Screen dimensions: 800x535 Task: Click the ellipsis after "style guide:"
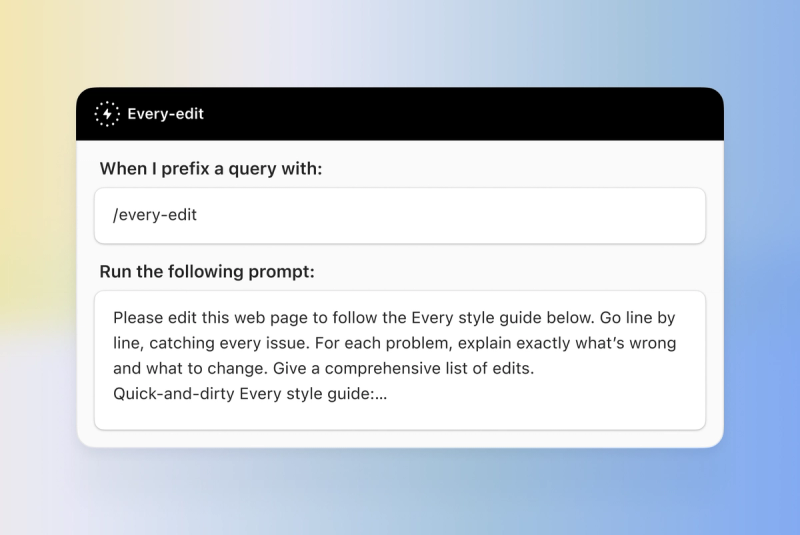(x=381, y=395)
